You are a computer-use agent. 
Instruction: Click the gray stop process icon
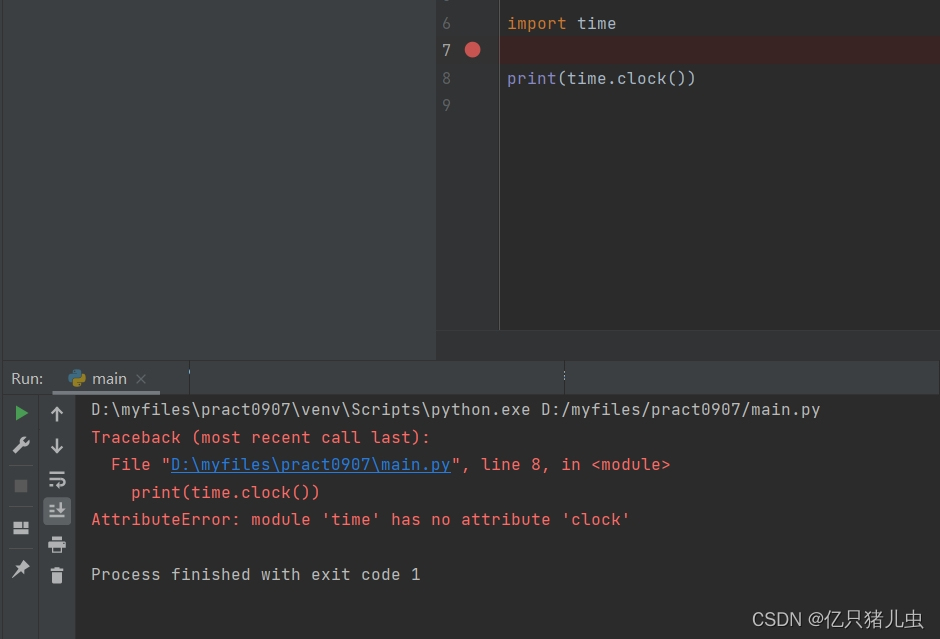coord(20,486)
